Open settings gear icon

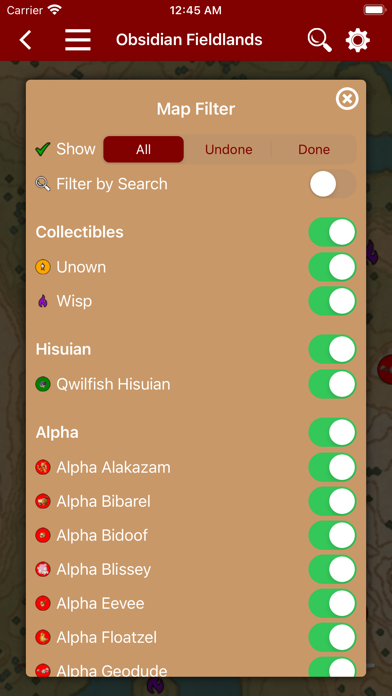(358, 40)
